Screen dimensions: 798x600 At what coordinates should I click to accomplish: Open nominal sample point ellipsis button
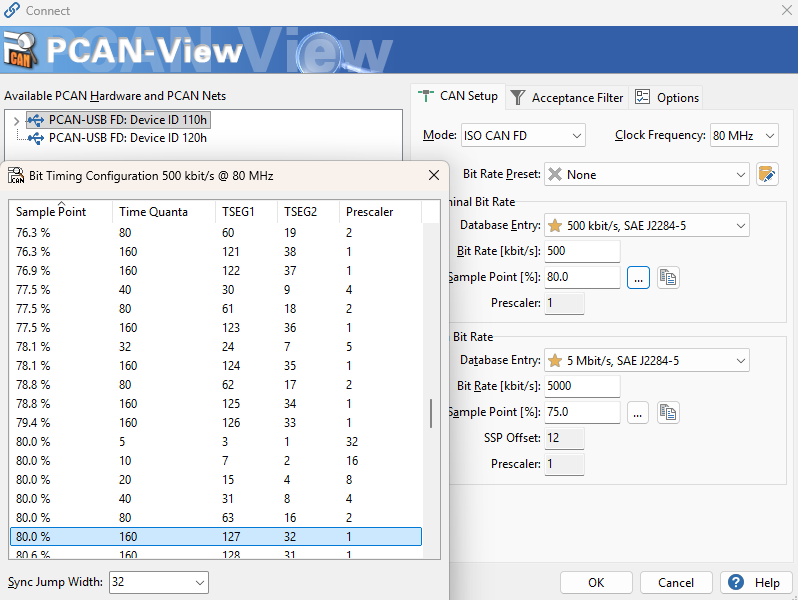tap(638, 277)
